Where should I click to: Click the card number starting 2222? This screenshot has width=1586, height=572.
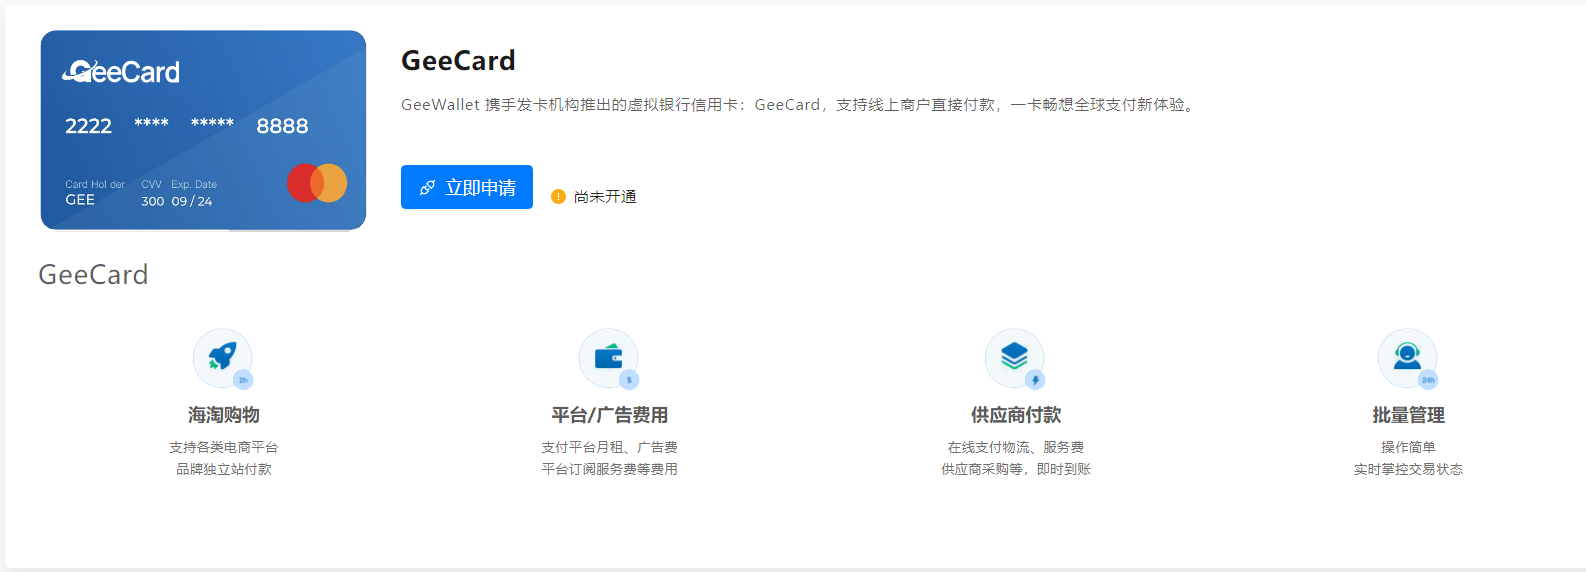88,126
